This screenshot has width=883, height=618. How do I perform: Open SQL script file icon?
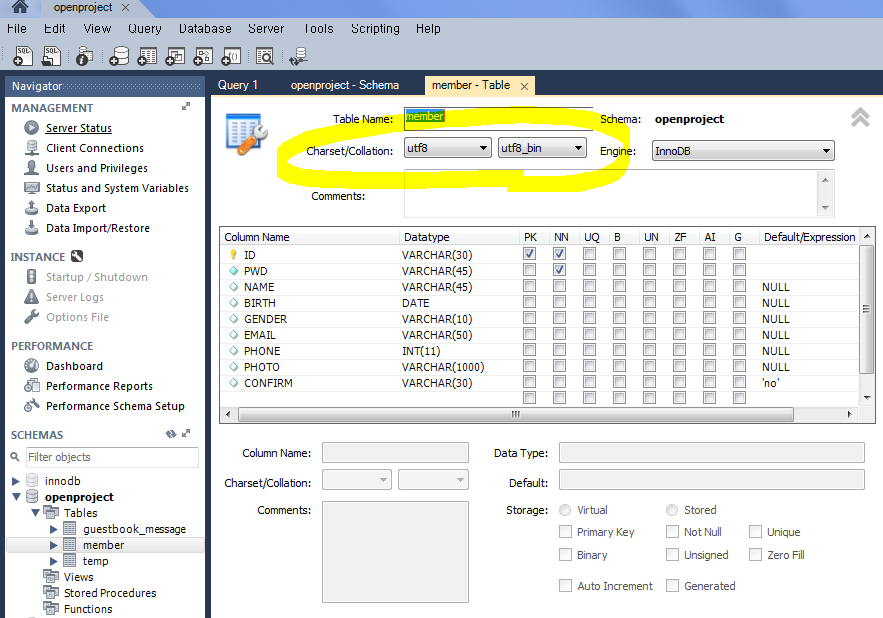pos(51,56)
